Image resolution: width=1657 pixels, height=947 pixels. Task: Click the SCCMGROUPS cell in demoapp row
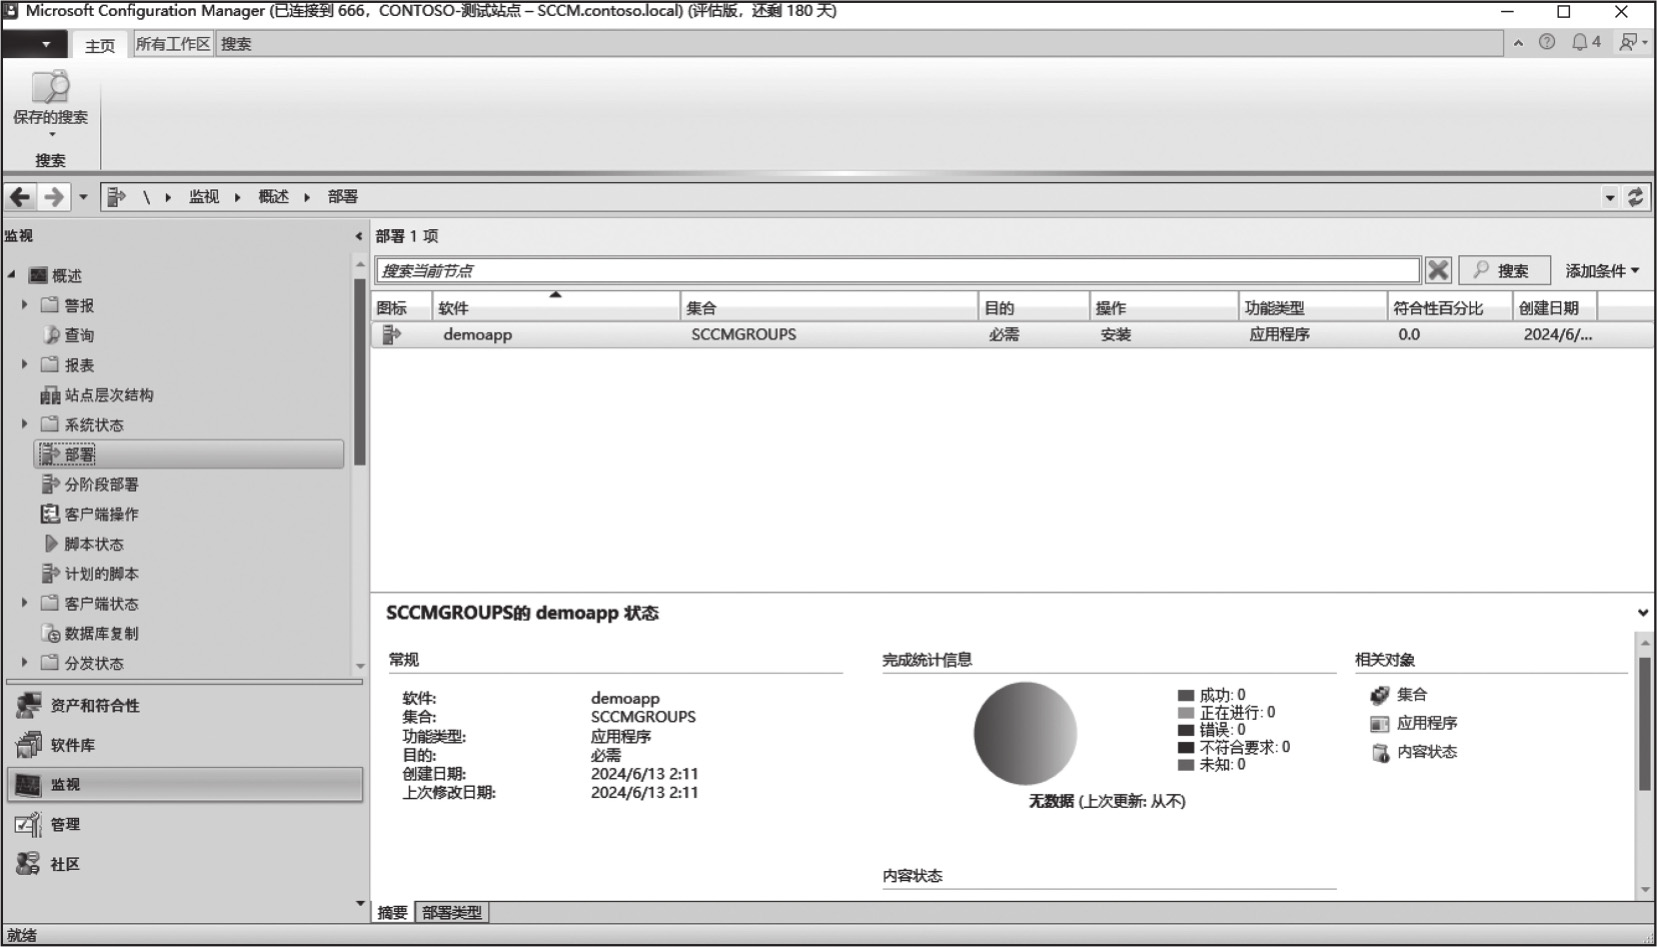coord(744,335)
